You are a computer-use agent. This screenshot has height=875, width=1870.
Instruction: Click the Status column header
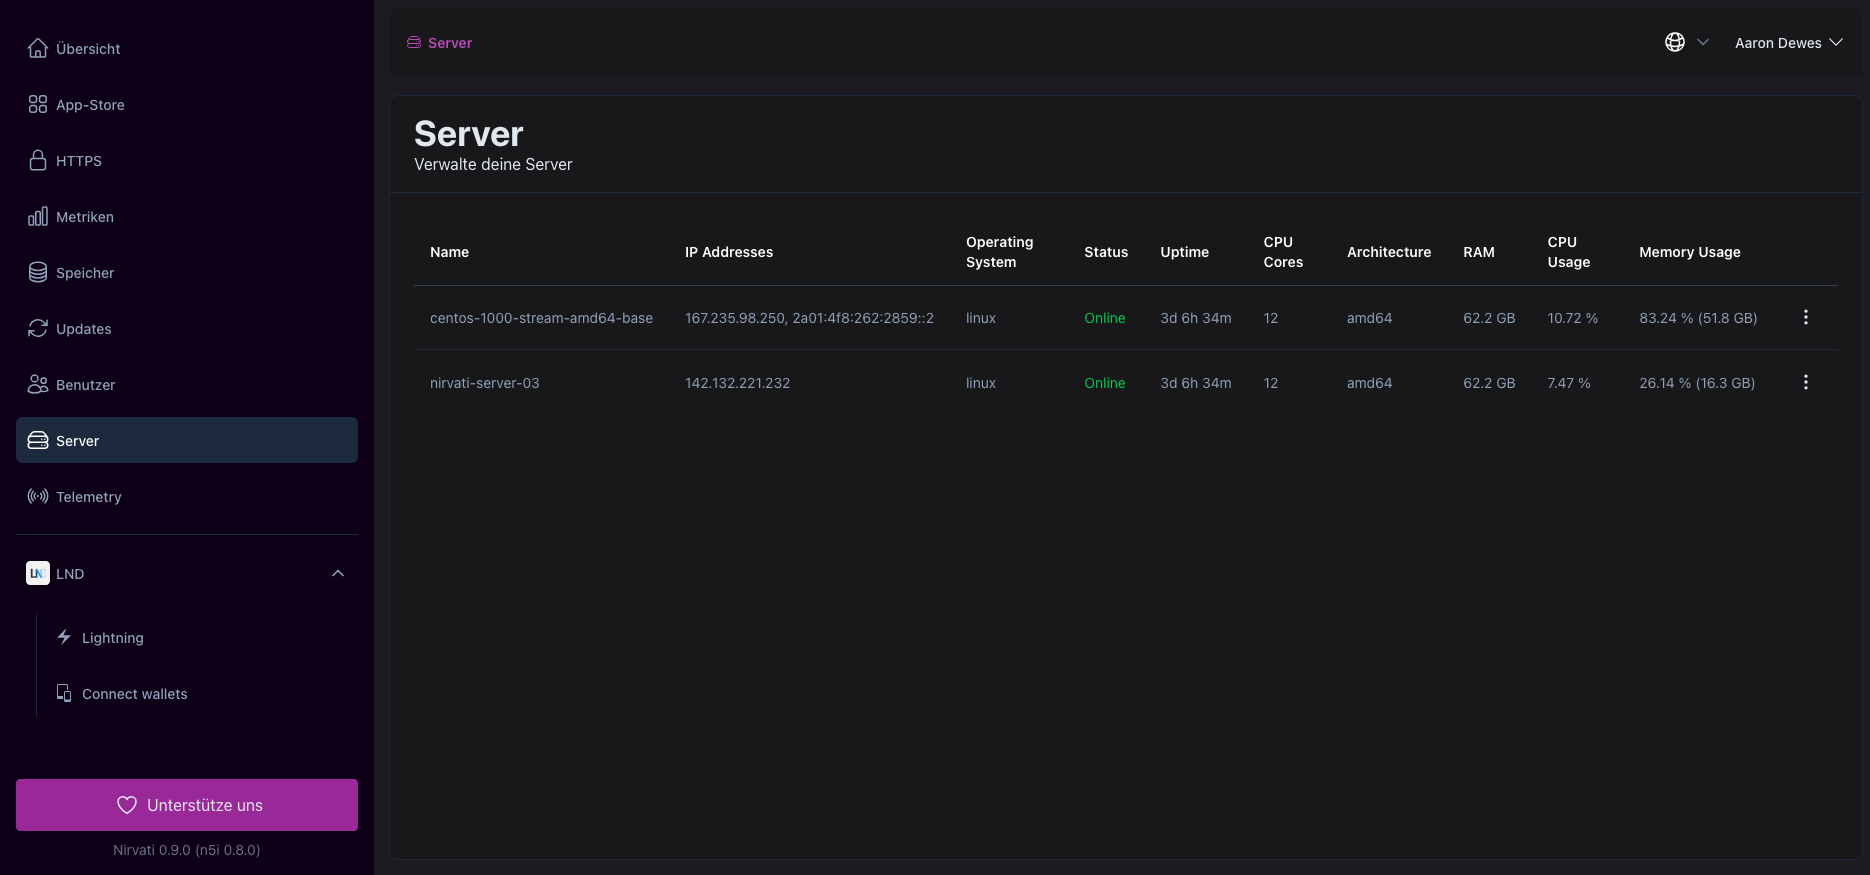[1106, 252]
